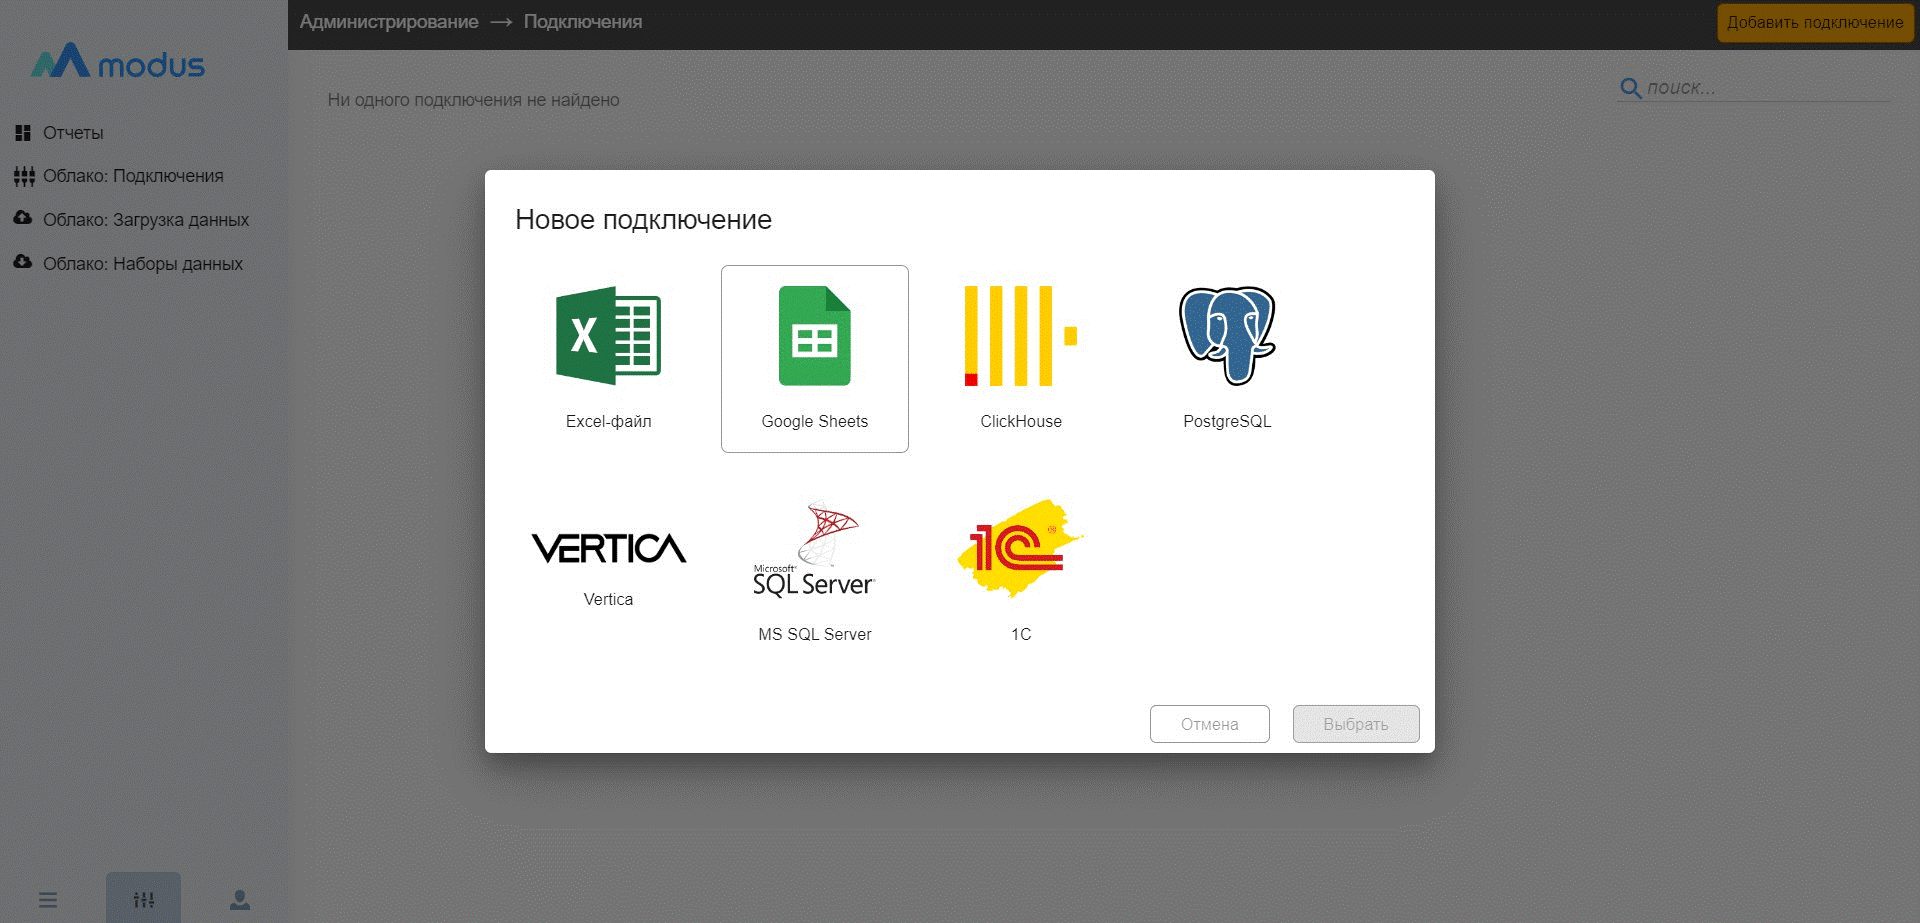Select the Excel file connection icon

click(x=608, y=337)
